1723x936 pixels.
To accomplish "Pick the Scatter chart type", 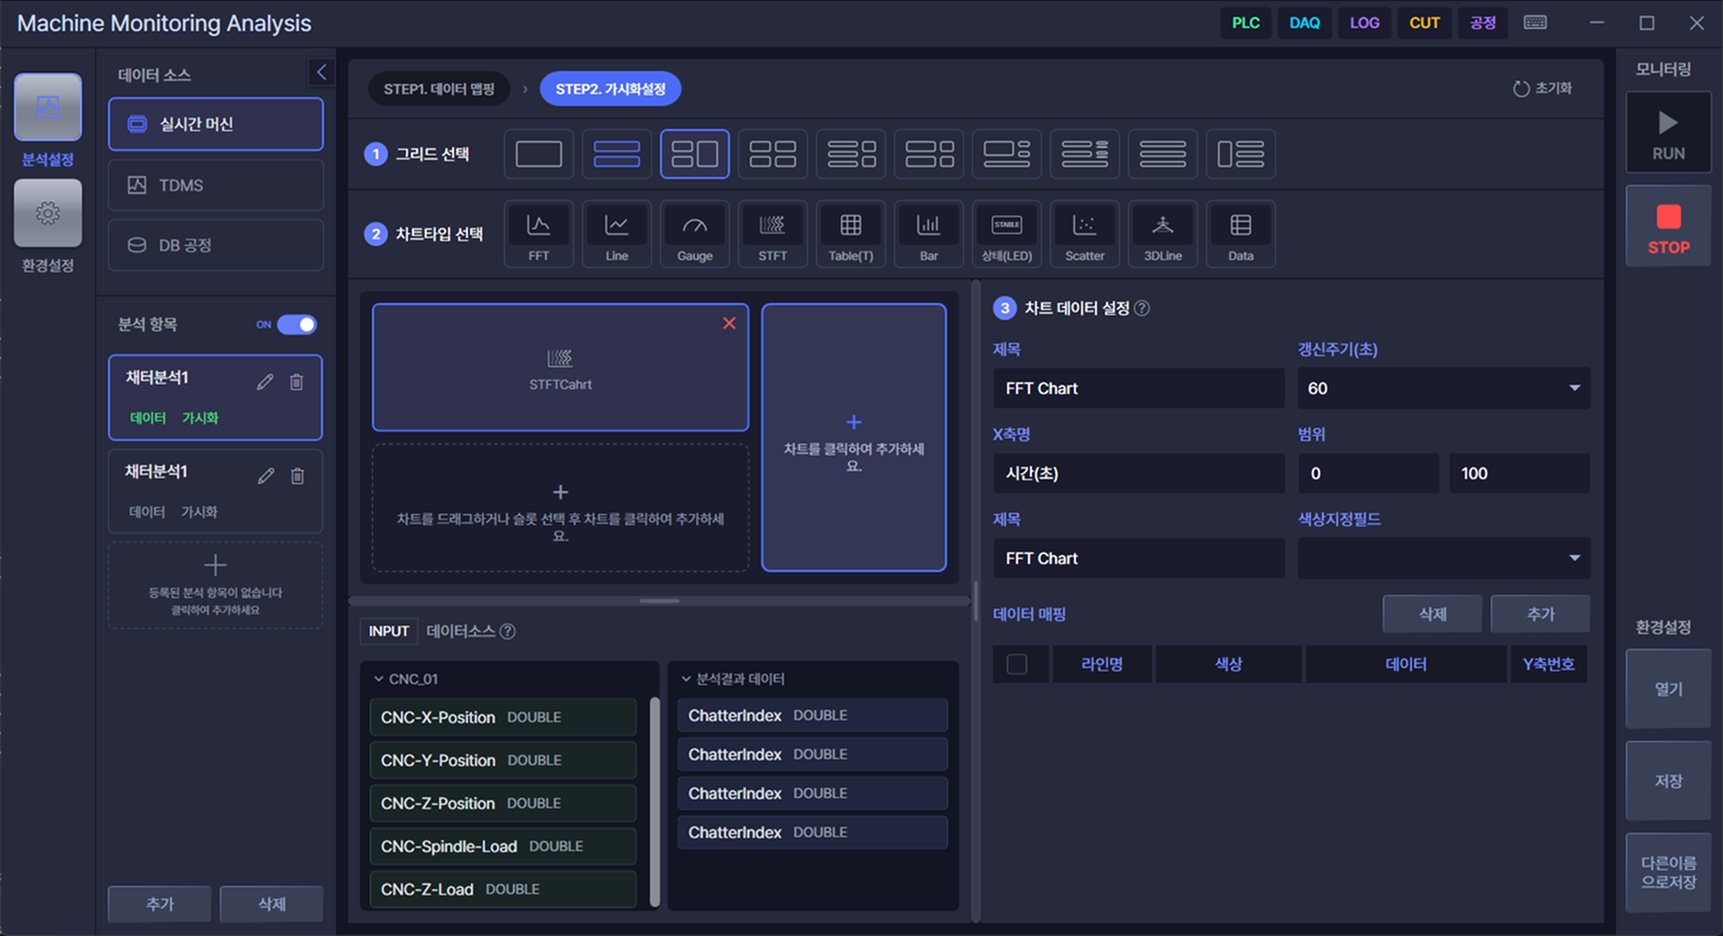I will click(x=1084, y=233).
